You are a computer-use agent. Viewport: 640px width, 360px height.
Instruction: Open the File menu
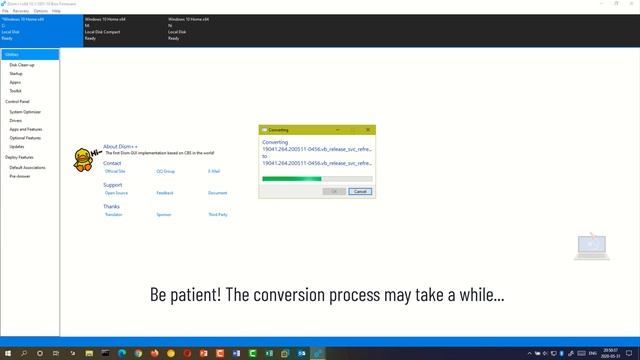coord(5,11)
